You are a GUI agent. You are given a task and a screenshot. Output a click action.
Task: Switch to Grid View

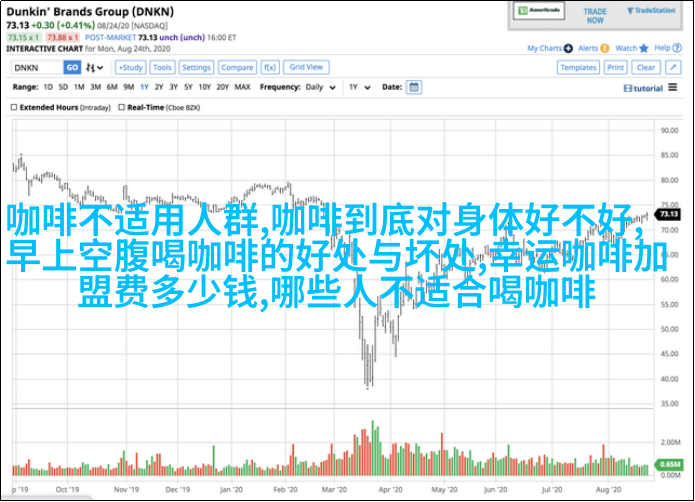pos(306,67)
